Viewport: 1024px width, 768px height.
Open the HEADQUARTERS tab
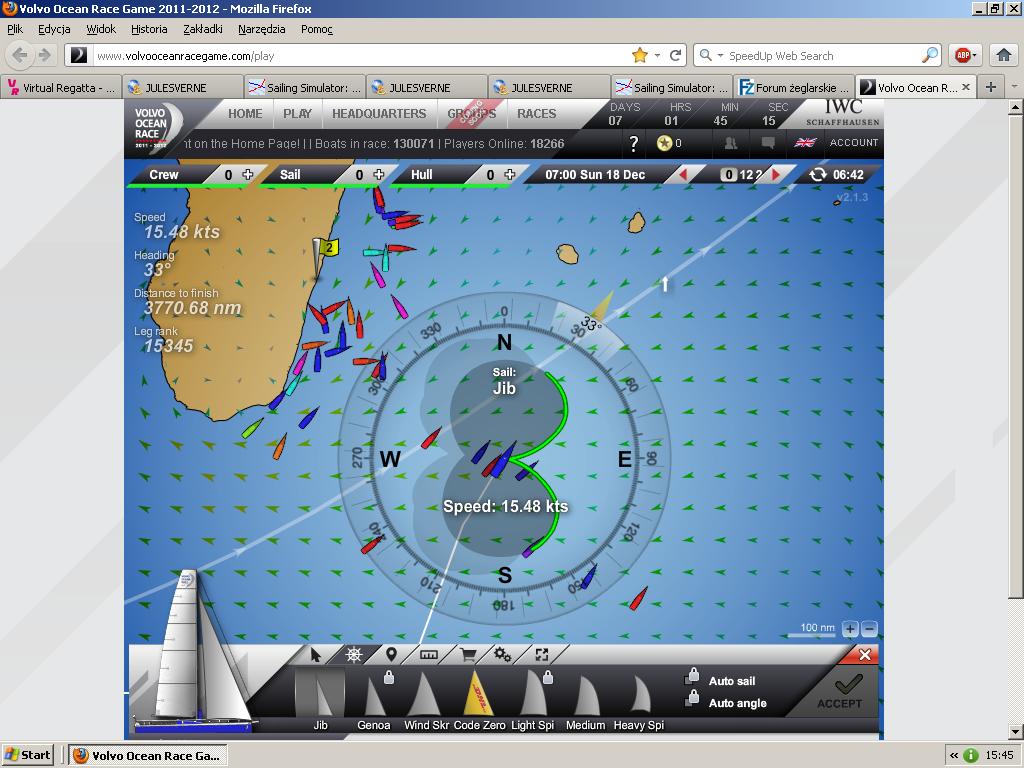click(379, 114)
